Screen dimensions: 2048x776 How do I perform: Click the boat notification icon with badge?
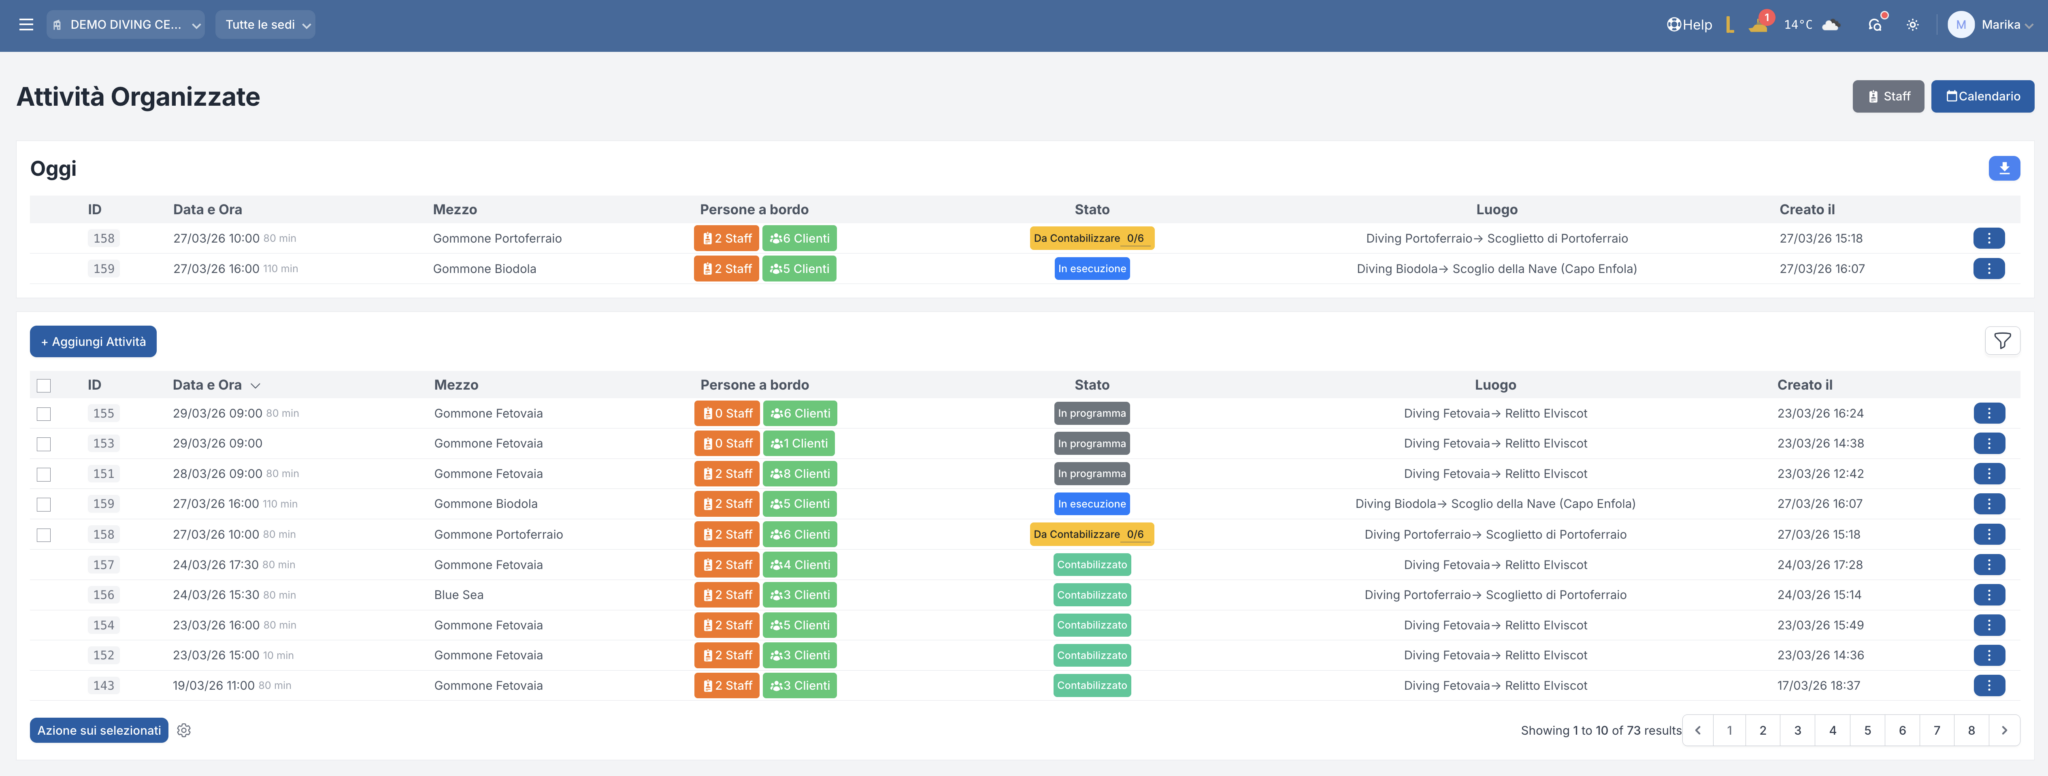point(1759,24)
